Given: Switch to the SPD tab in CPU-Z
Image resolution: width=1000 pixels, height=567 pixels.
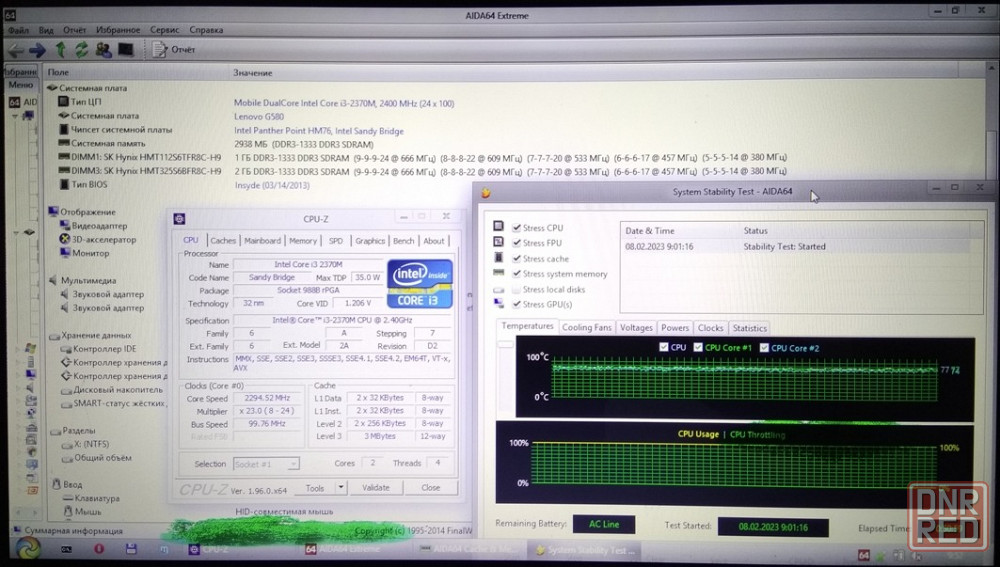Looking at the screenshot, I should (x=335, y=240).
